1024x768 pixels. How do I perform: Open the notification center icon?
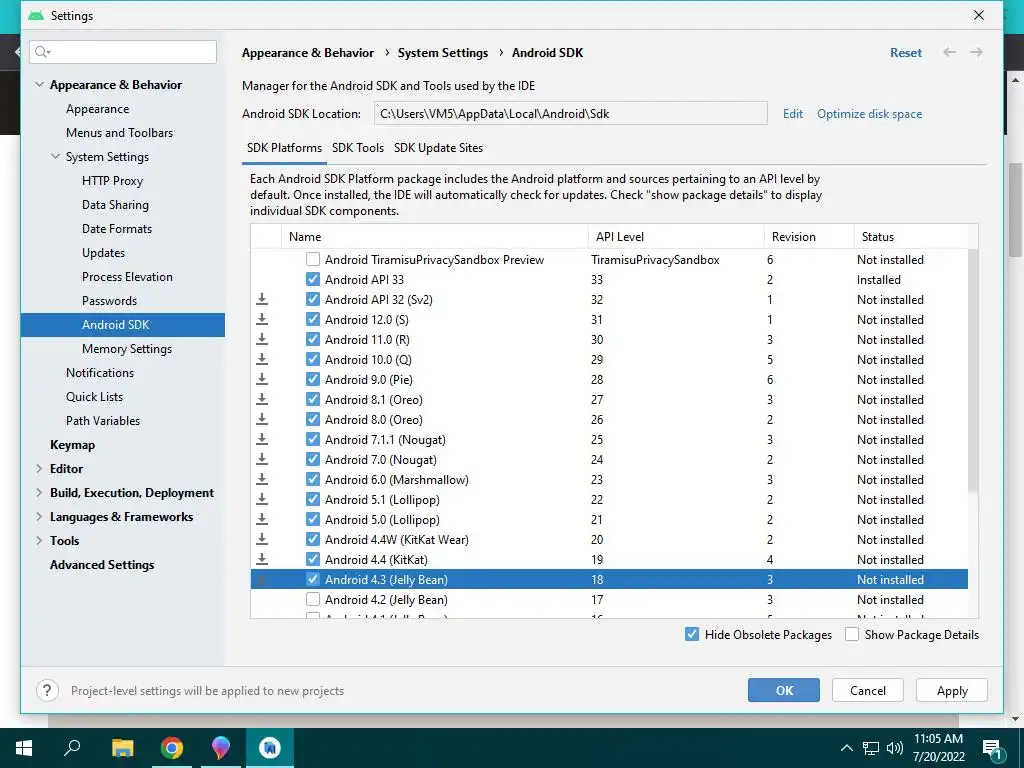point(993,748)
